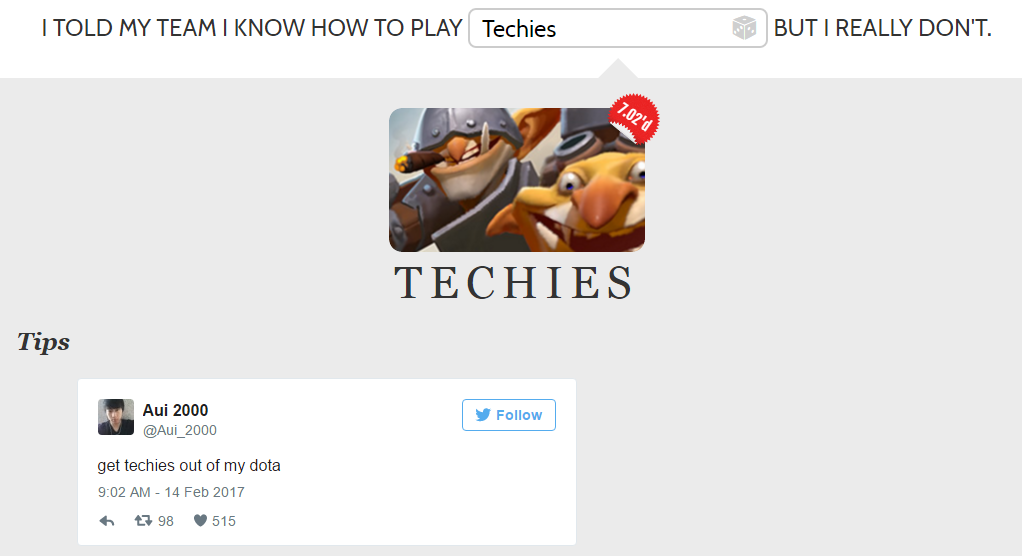Click the I TOLD MY TEAM headline text
1022x556 pixels.
point(252,28)
